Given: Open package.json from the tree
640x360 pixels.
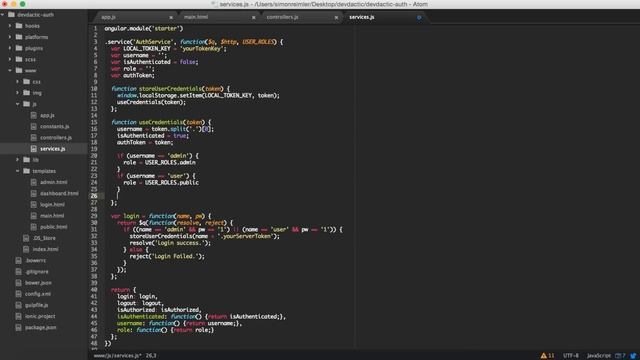Looking at the screenshot, I should (40, 327).
